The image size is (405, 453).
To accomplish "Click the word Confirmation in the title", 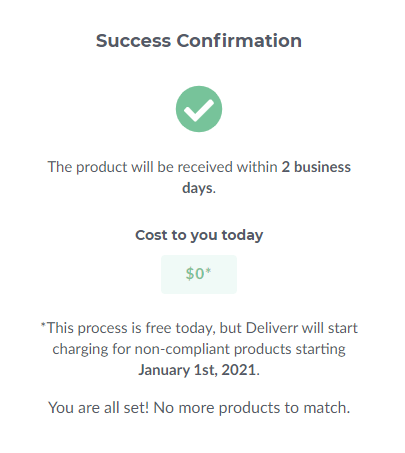I will 239,41.
